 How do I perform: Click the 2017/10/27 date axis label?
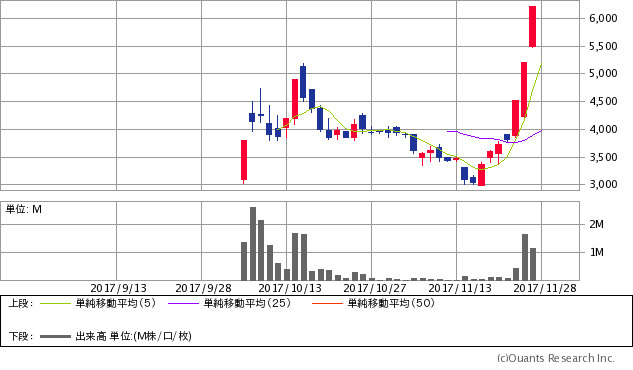coord(375,288)
